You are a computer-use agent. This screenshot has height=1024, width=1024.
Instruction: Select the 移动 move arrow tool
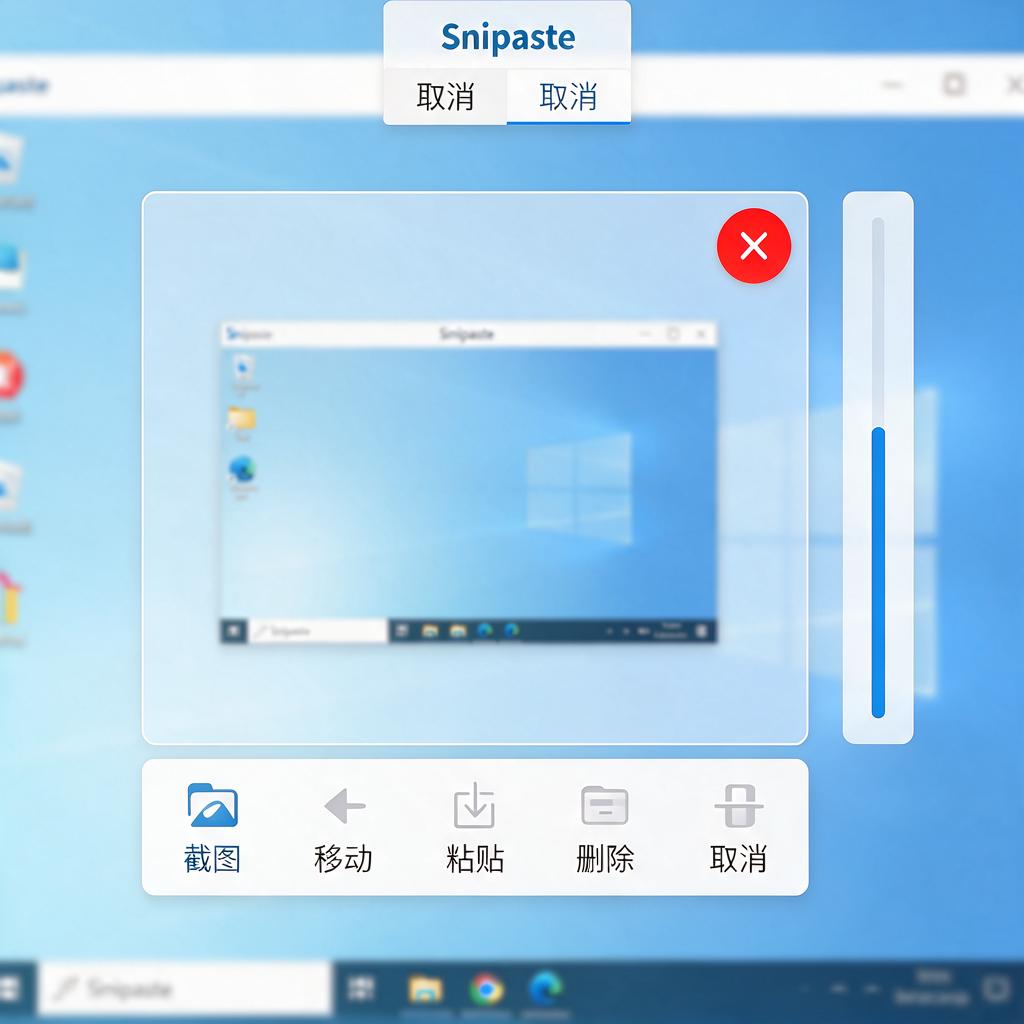point(344,806)
